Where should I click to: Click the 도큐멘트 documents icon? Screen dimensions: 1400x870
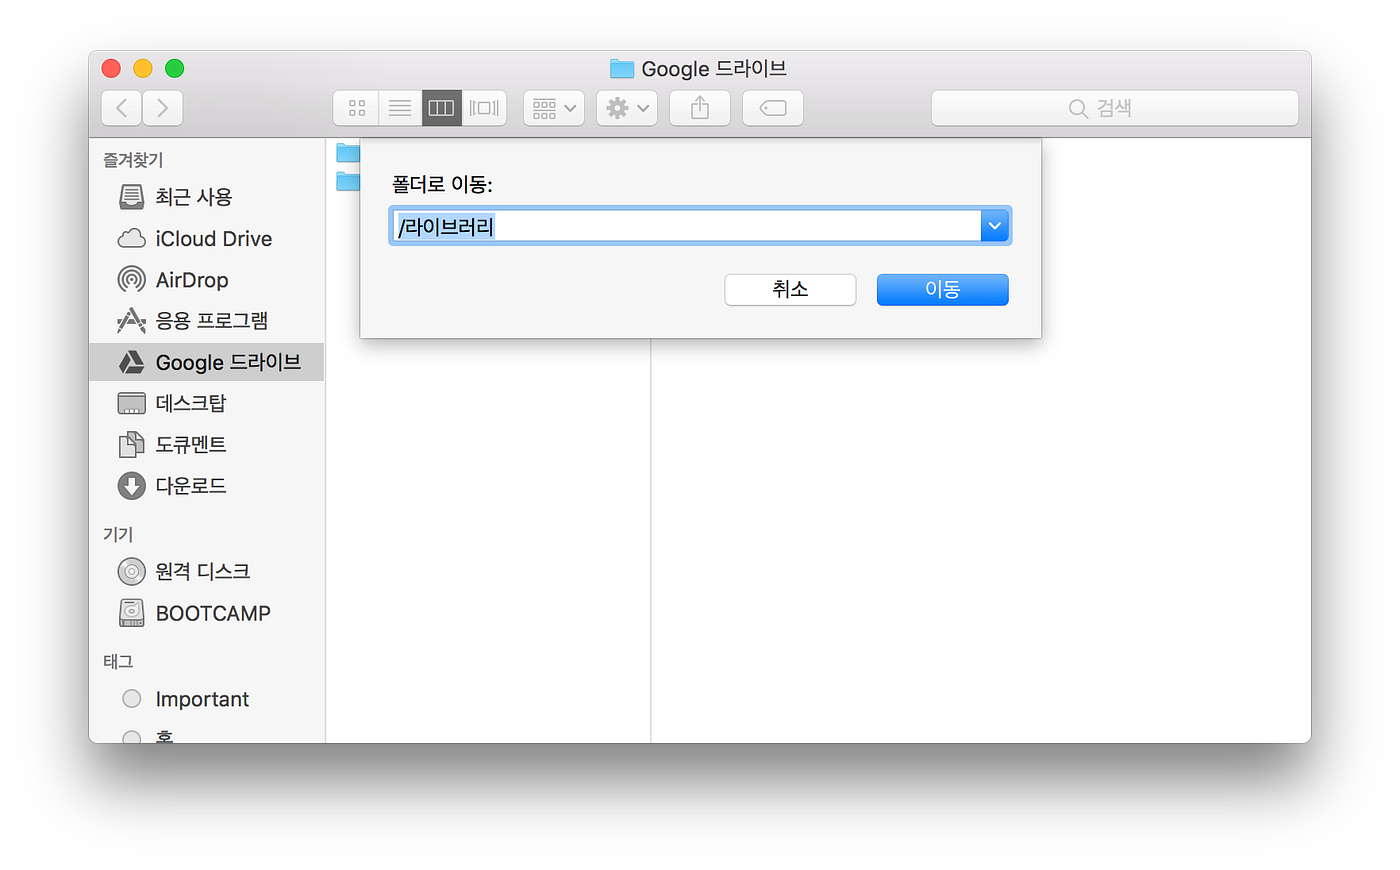[x=131, y=444]
